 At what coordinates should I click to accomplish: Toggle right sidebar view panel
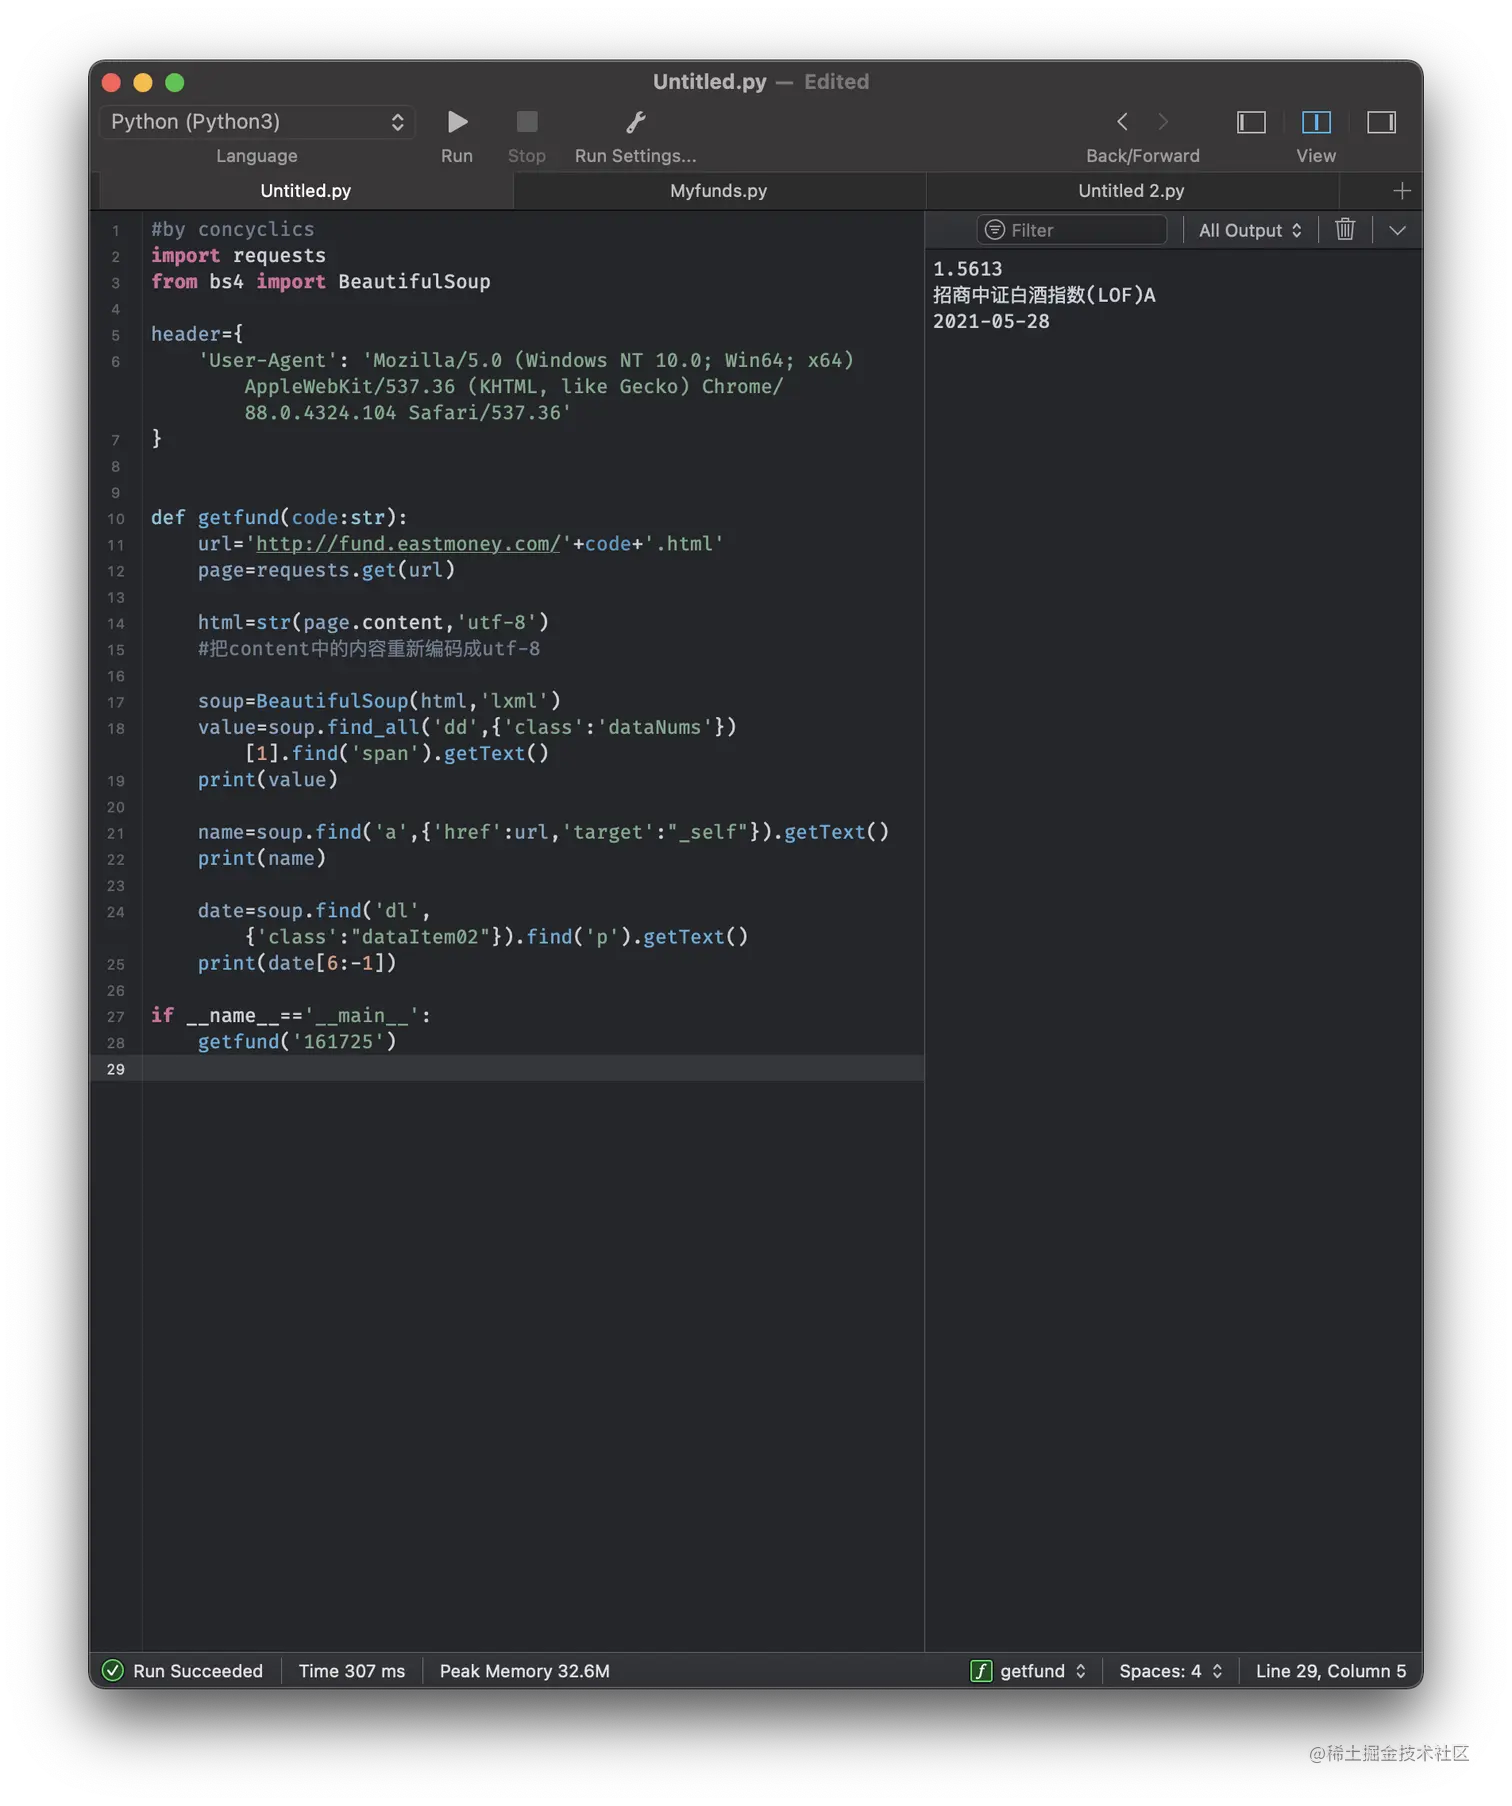coord(1381,122)
